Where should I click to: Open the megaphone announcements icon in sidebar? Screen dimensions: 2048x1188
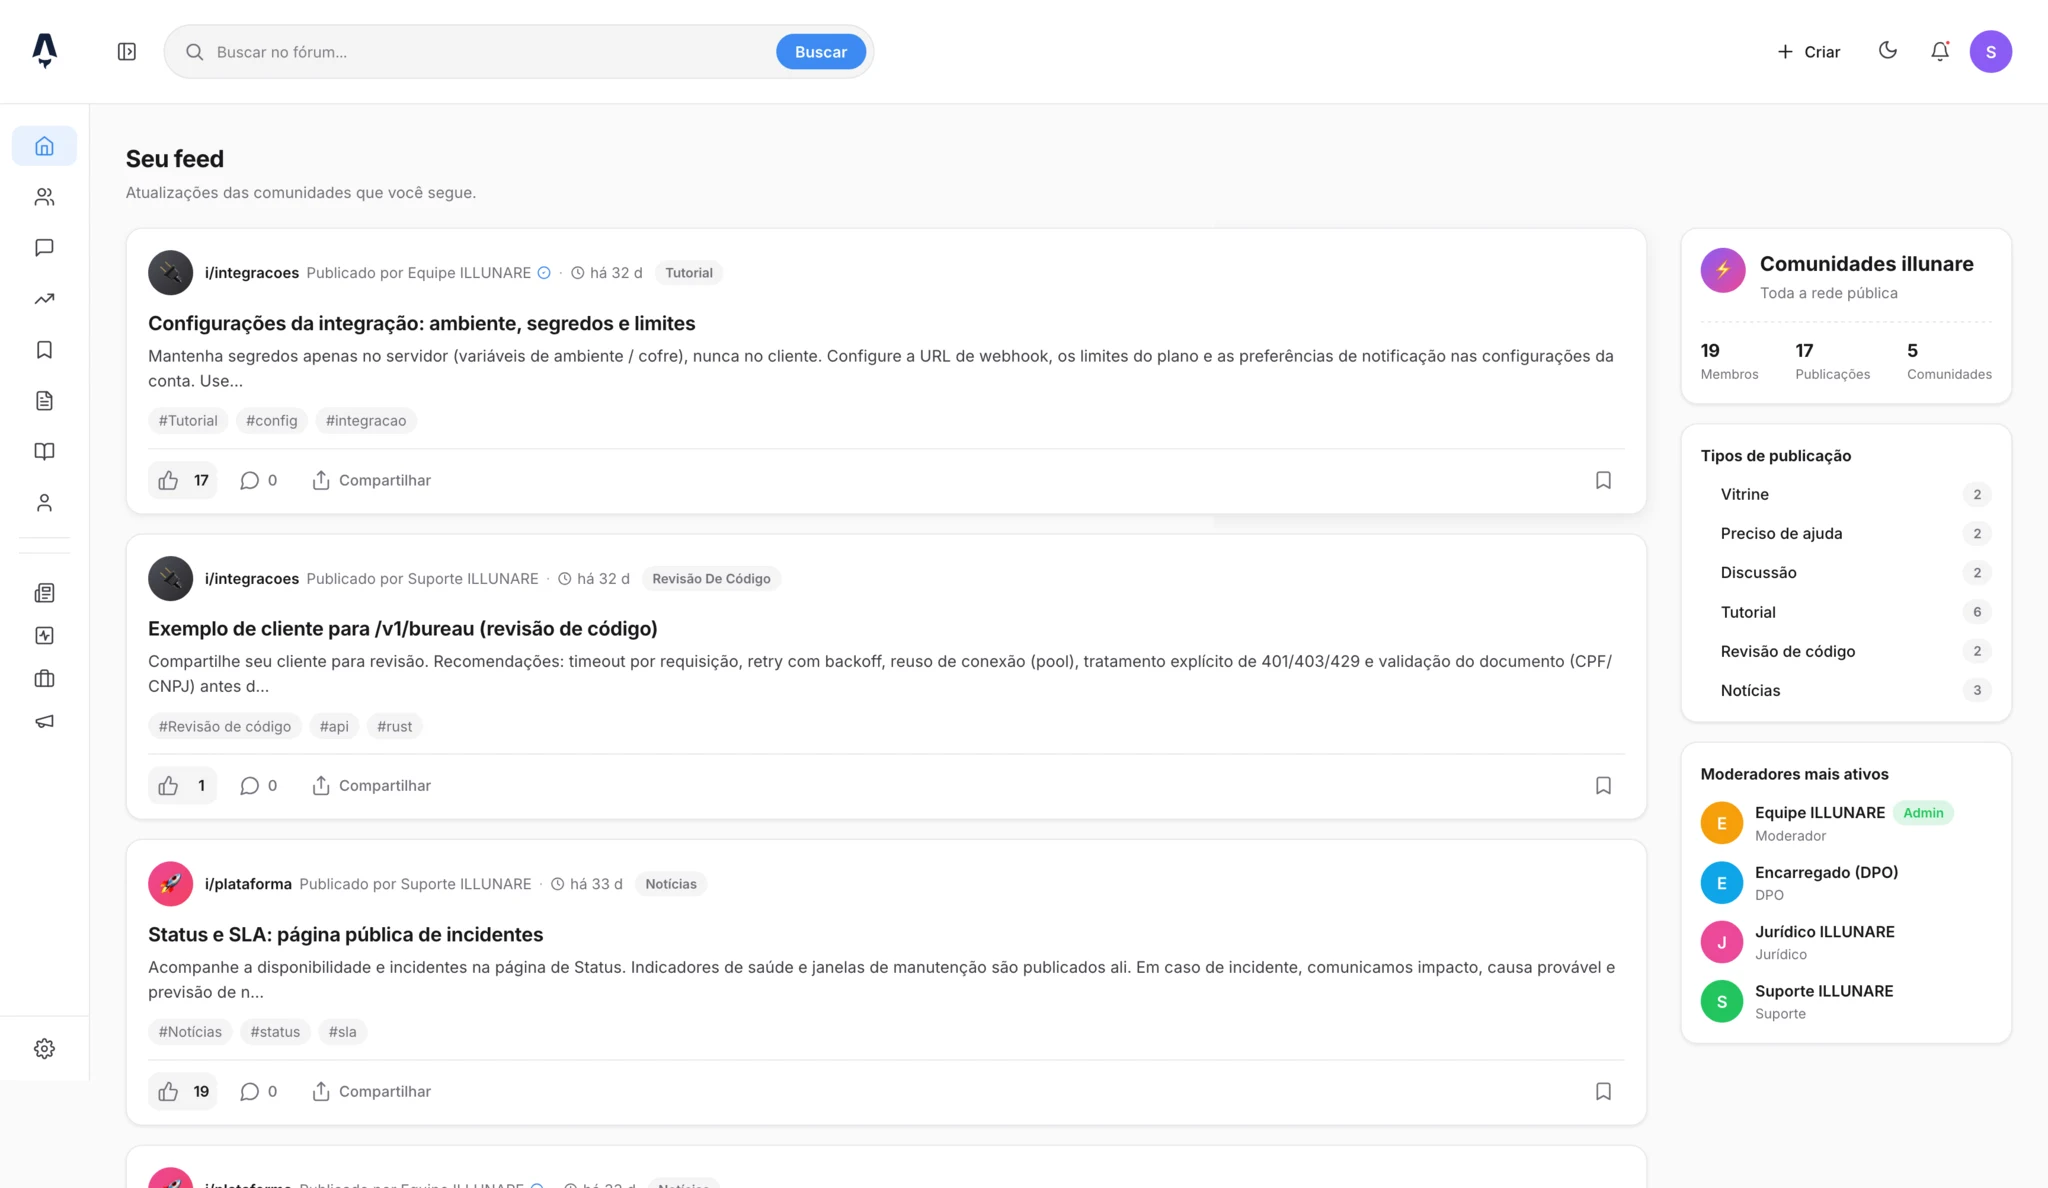pos(44,722)
